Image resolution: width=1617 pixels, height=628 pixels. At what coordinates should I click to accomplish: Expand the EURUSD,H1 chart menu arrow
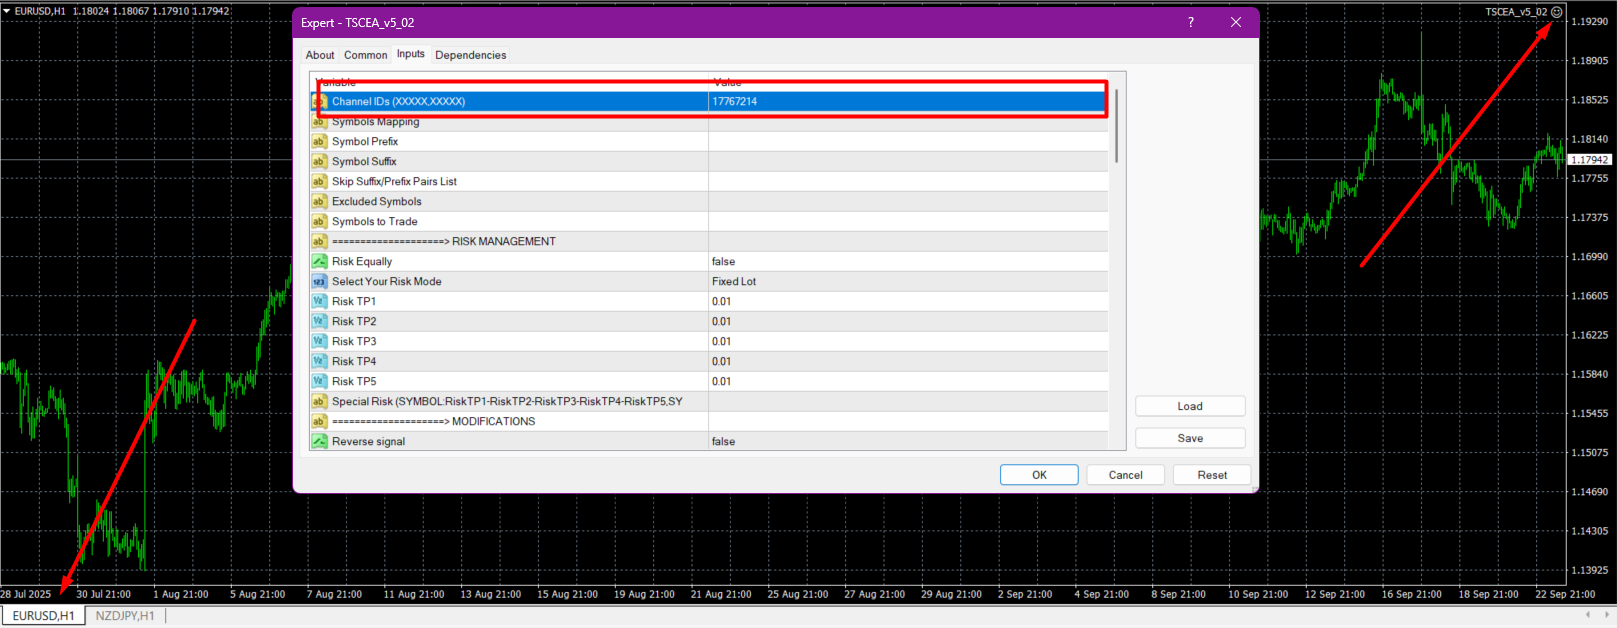[x=7, y=11]
